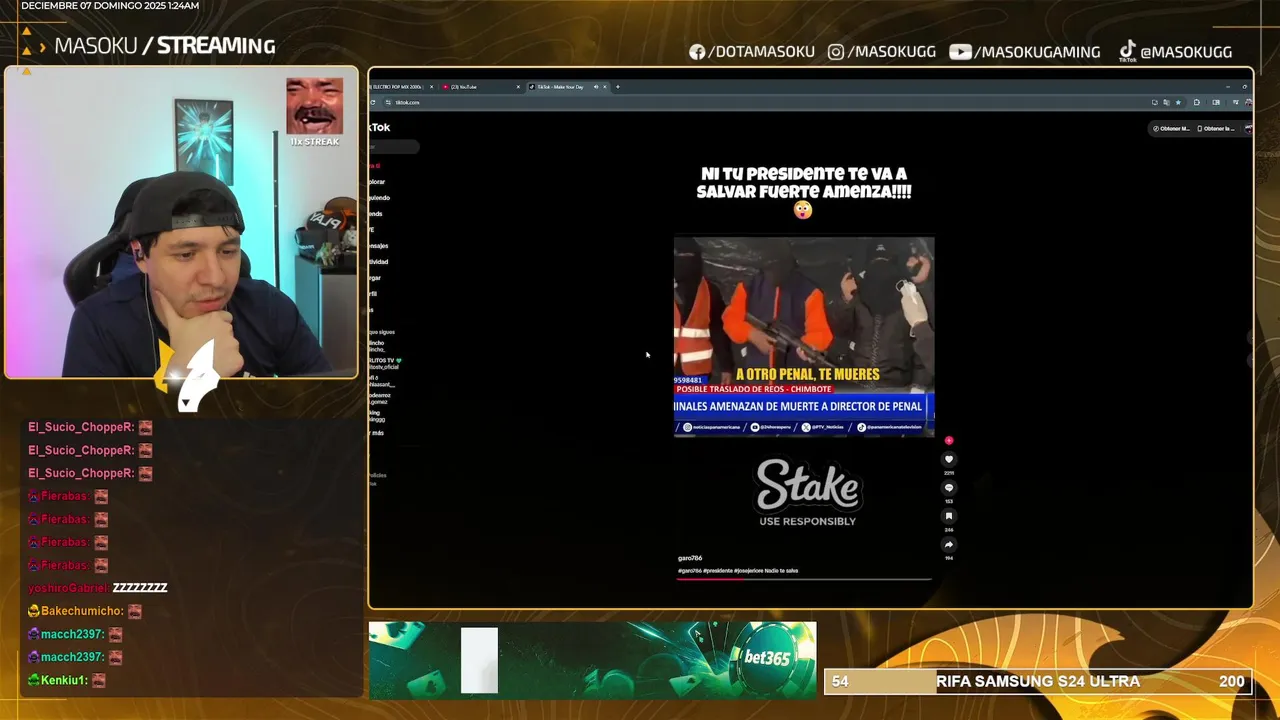Open Perfil in TikTok sidebar
The width and height of the screenshot is (1280, 720).
click(373, 294)
